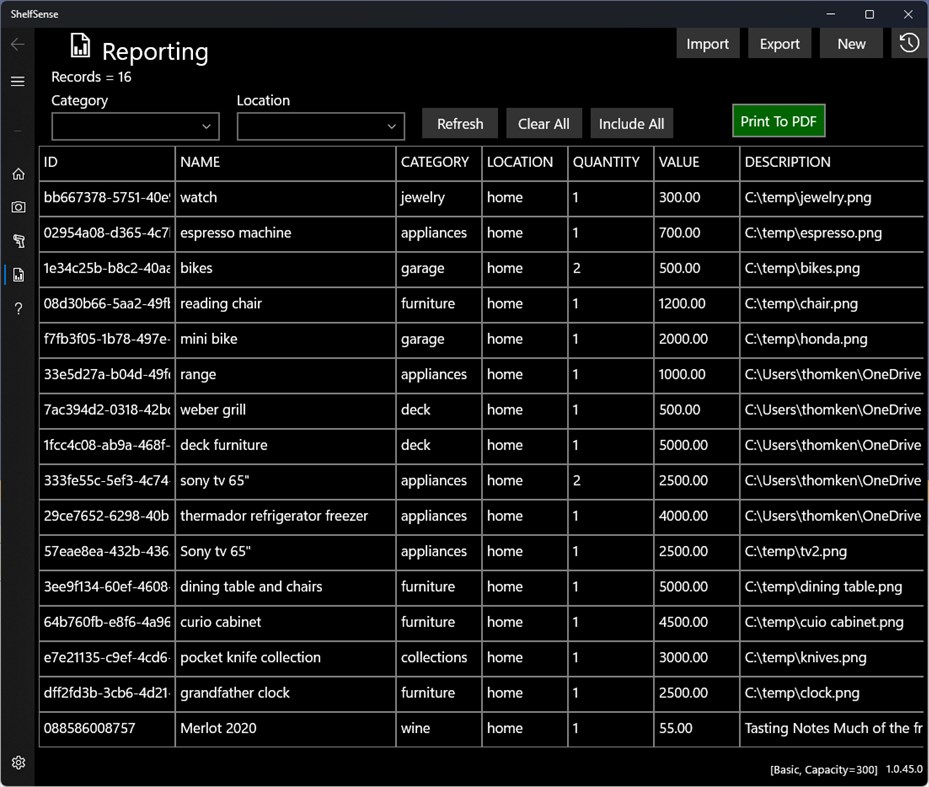This screenshot has height=787, width=929.
Task: Export the inventory records
Action: click(x=780, y=43)
